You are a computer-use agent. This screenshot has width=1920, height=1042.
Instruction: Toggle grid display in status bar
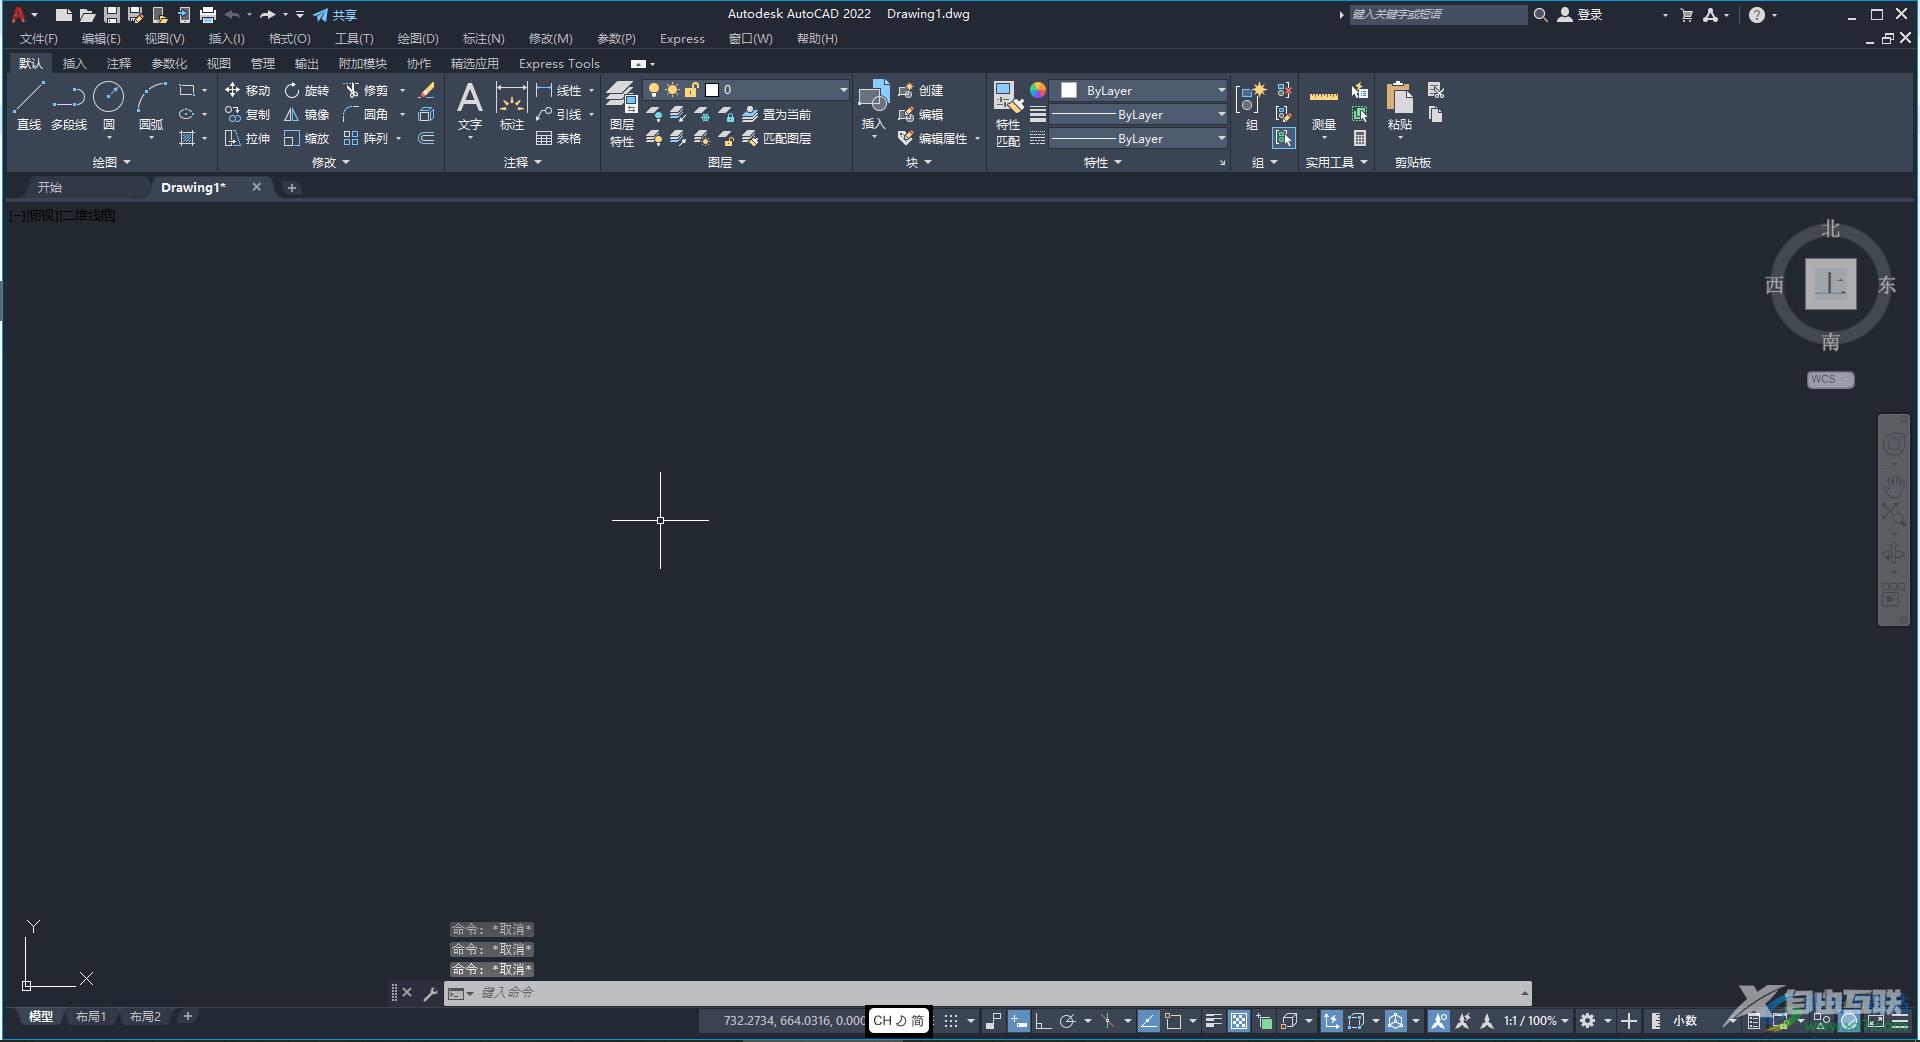(x=951, y=1021)
